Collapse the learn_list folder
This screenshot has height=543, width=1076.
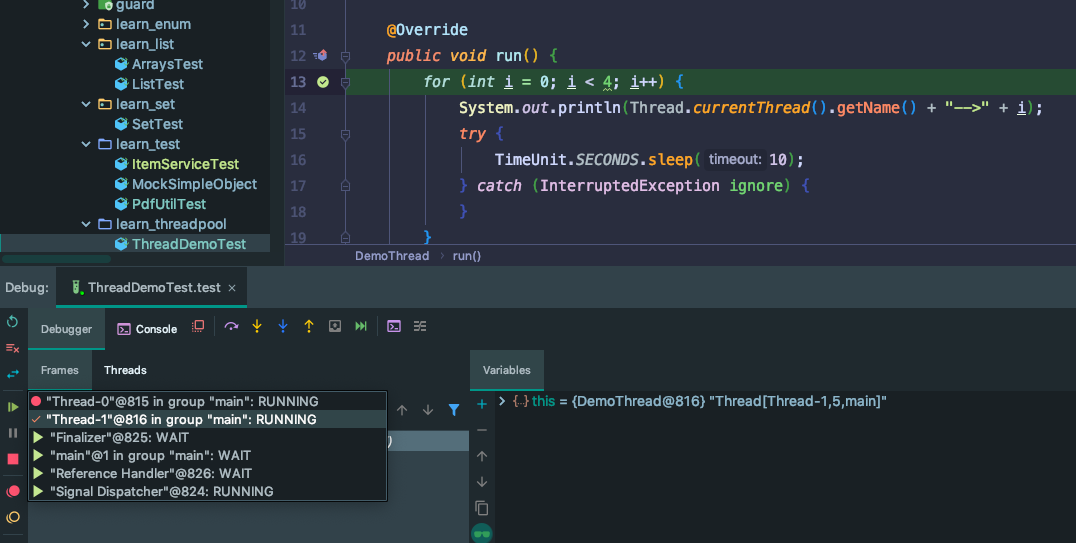(x=86, y=44)
